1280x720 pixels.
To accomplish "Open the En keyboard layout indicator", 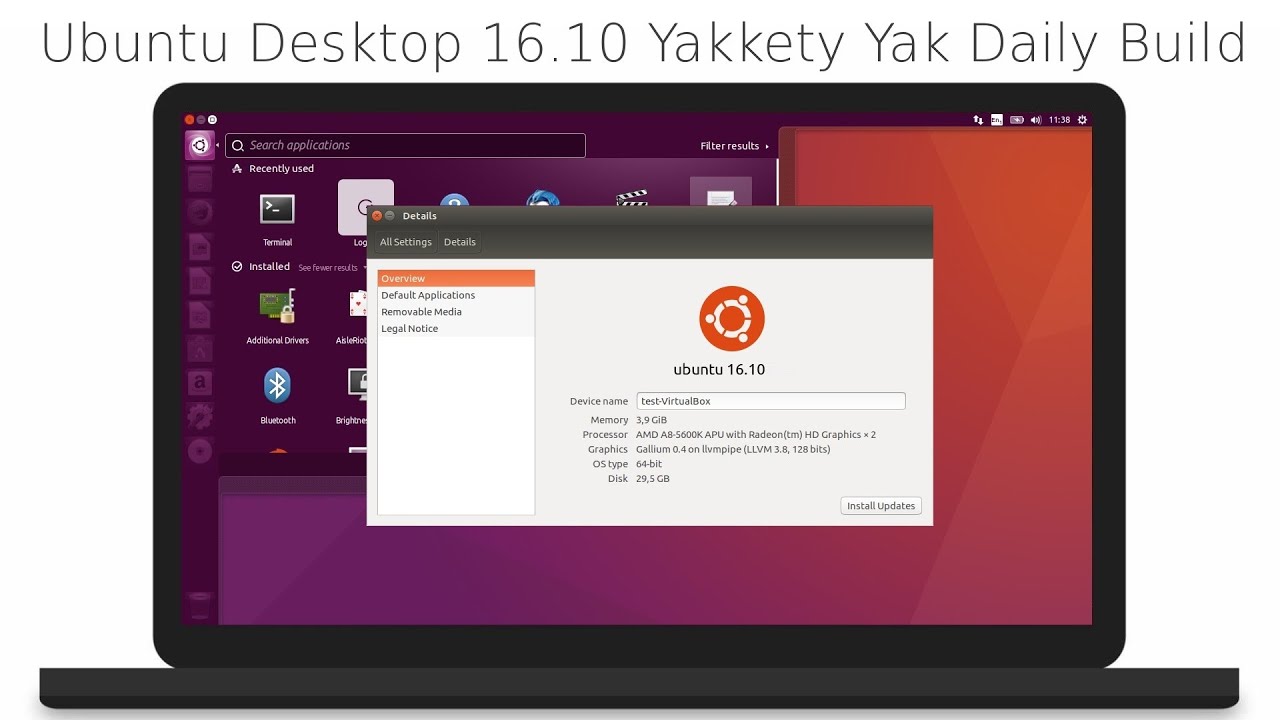I will click(x=997, y=119).
